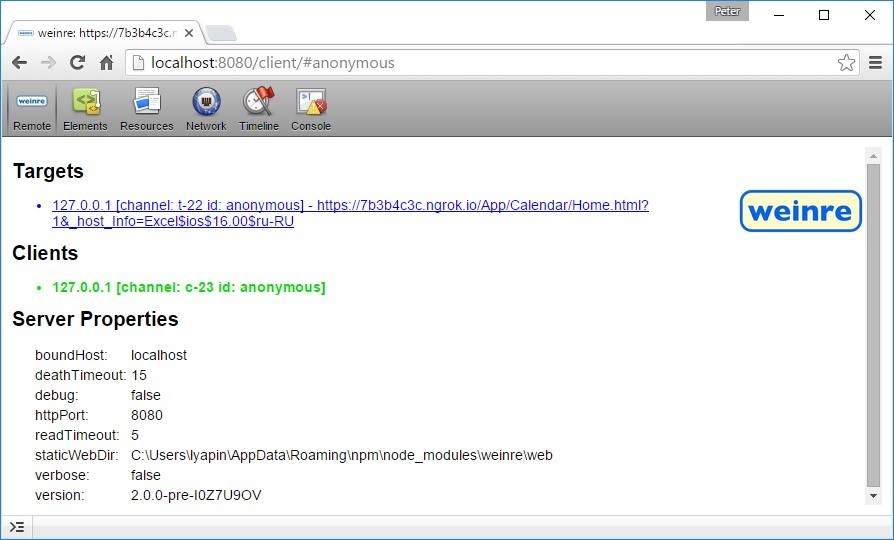Image resolution: width=894 pixels, height=540 pixels.
Task: Click the localhost:8080 address bar
Action: 493,63
